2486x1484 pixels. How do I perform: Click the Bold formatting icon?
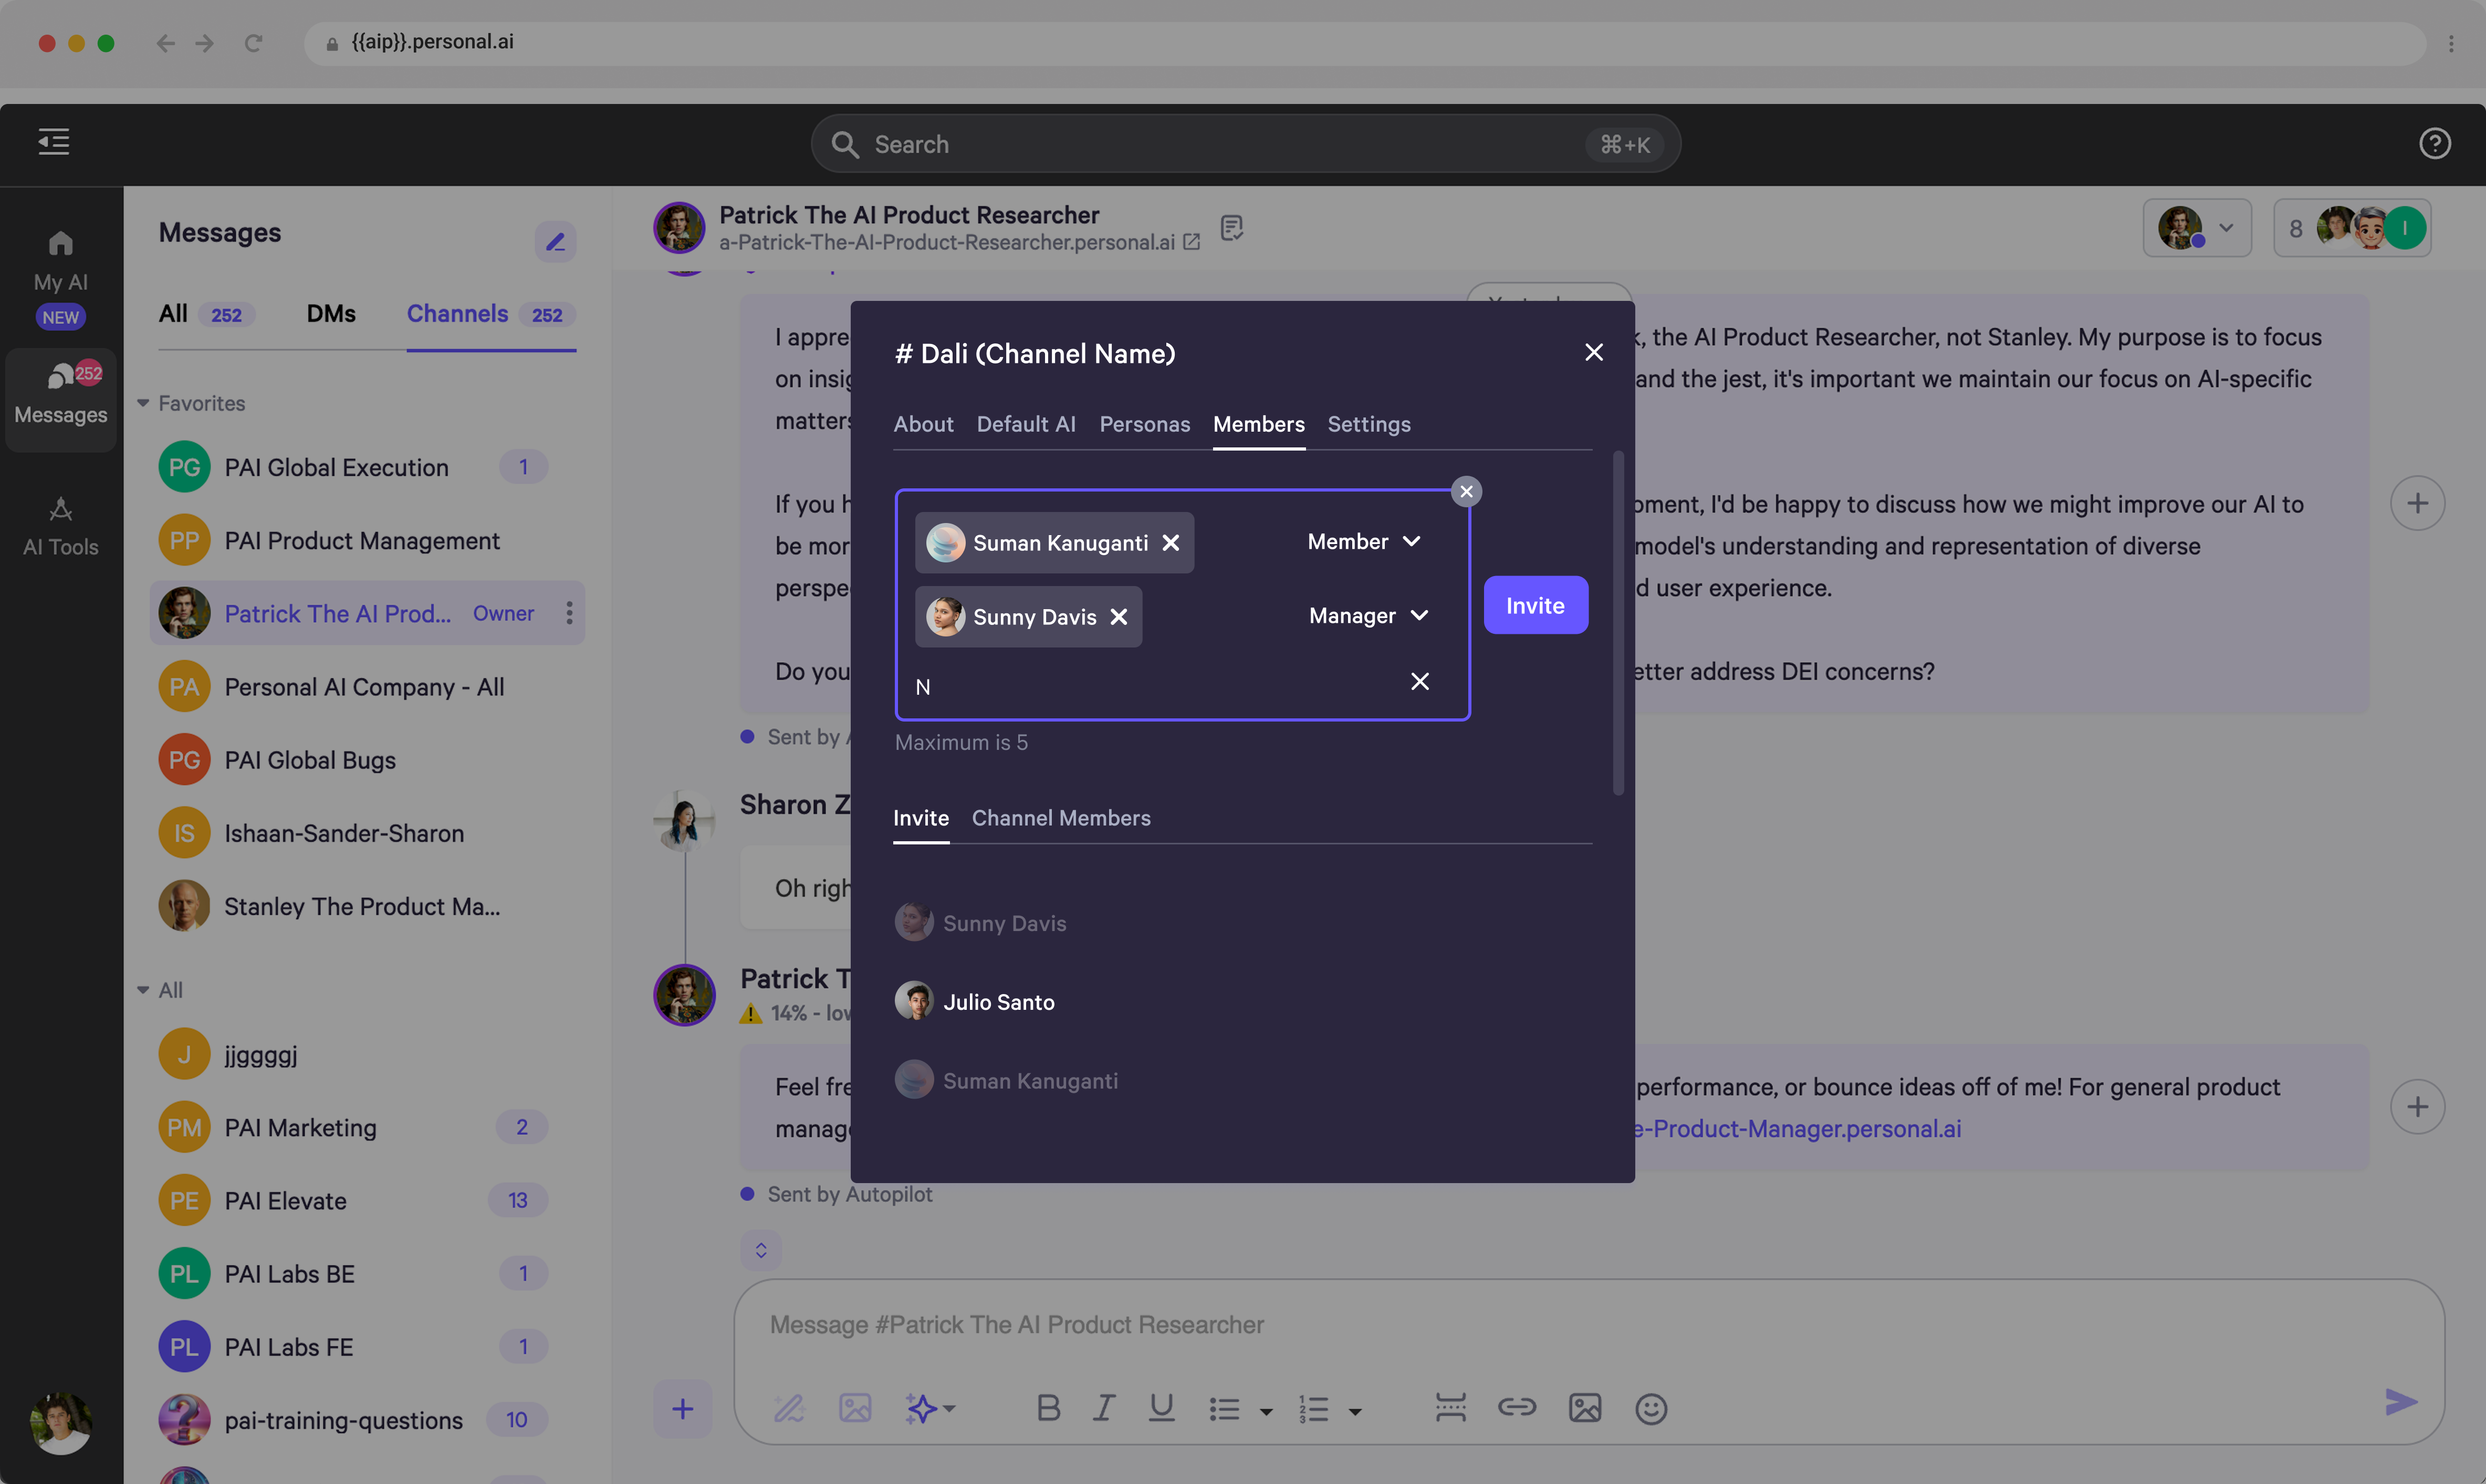1048,1408
